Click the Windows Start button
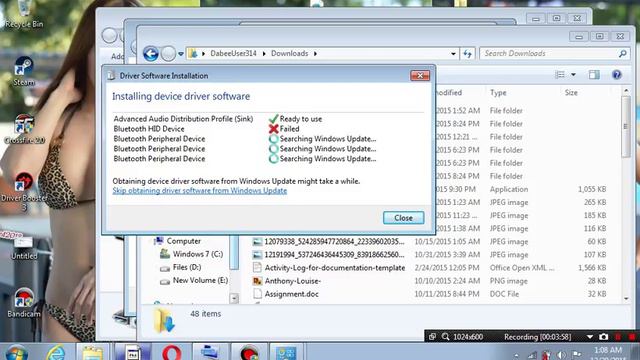The height and width of the screenshot is (360, 640). (x=16, y=352)
